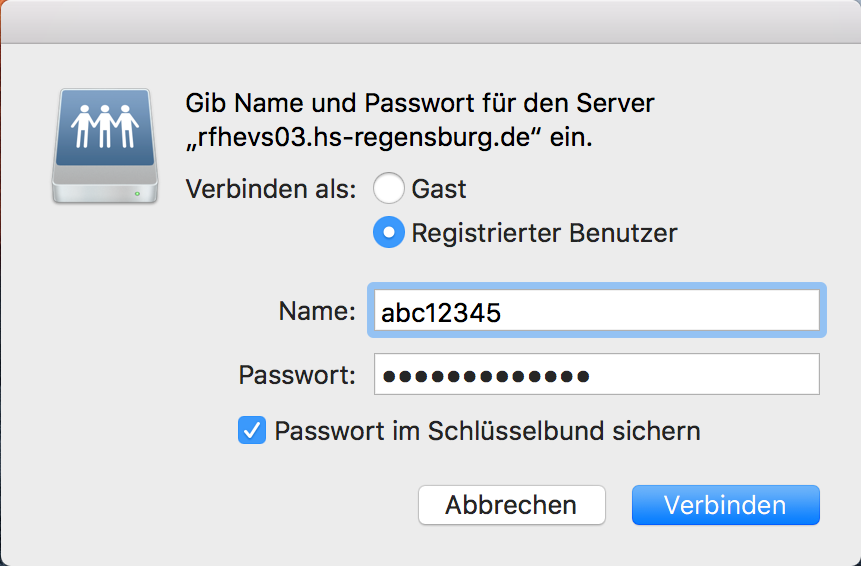
Task: Click the Passwort: field label
Action: [297, 375]
